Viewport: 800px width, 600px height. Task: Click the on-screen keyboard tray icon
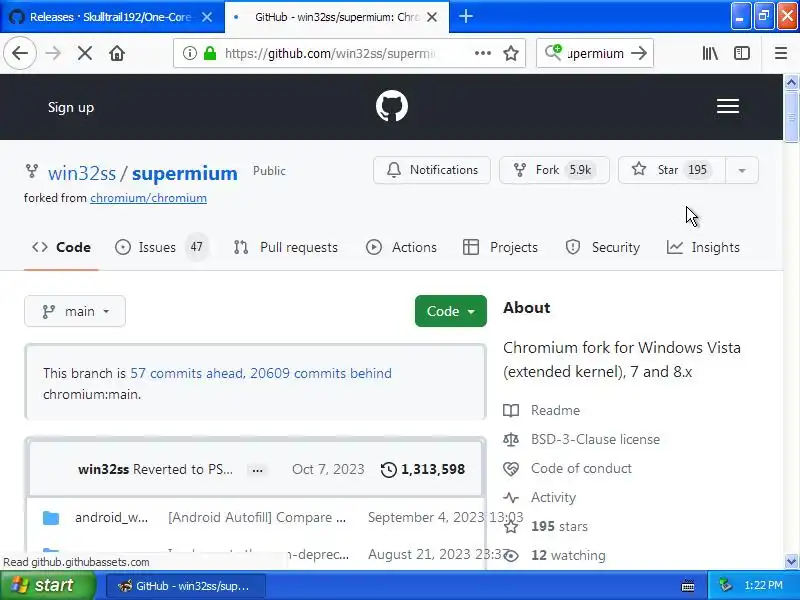[x=688, y=586]
